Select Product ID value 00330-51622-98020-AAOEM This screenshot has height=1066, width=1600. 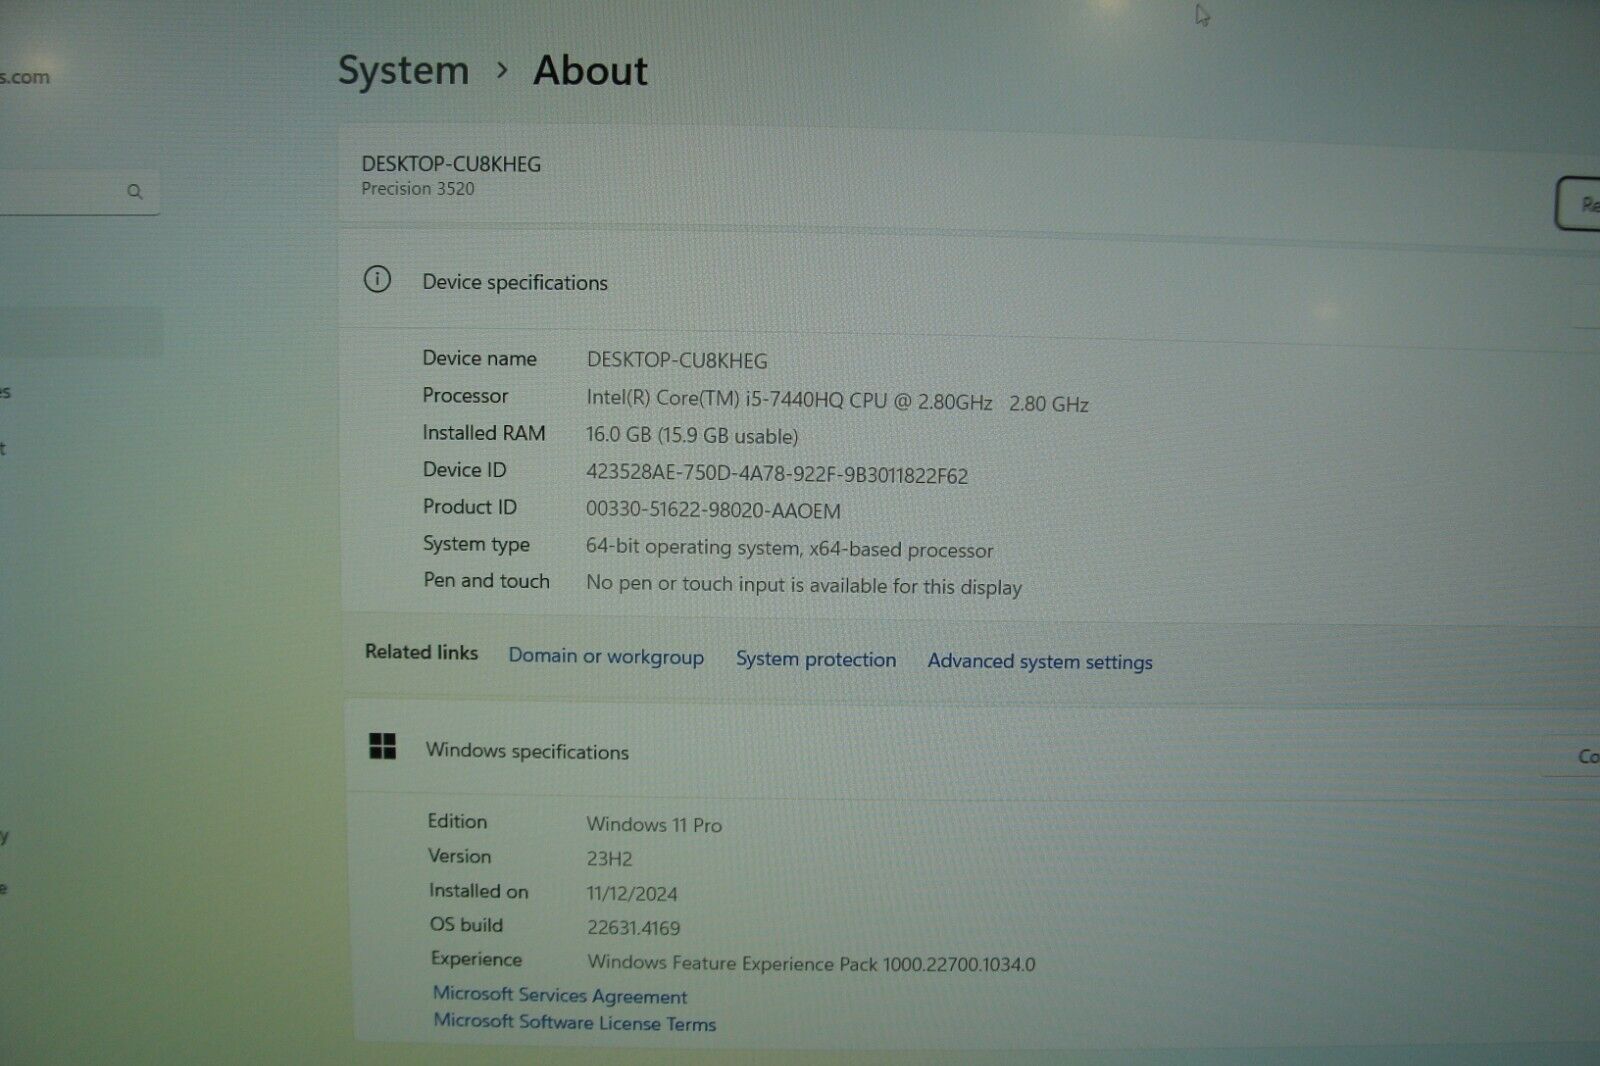(x=713, y=510)
